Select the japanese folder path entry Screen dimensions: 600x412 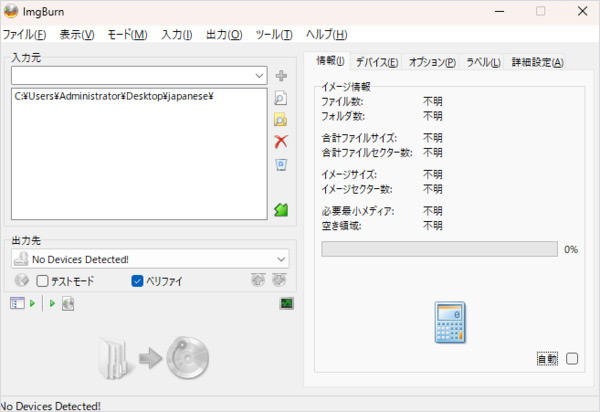(x=114, y=96)
